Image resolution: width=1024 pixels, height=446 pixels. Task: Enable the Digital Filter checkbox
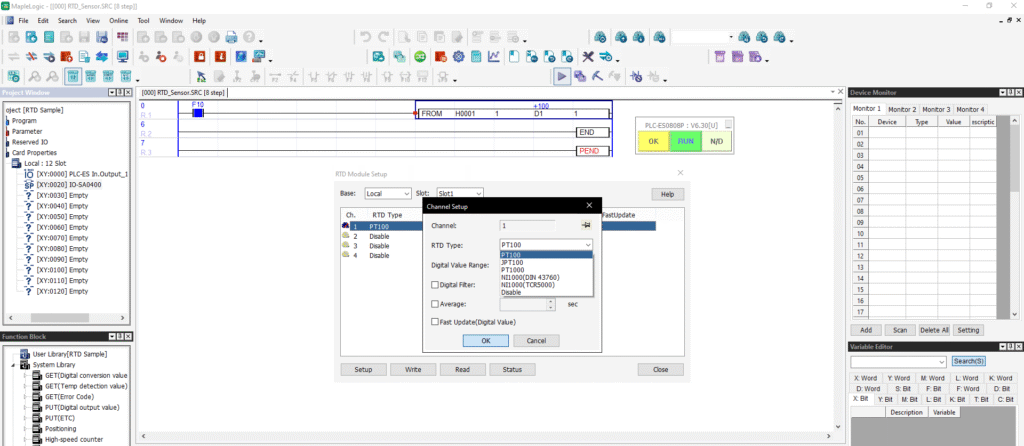click(x=435, y=285)
